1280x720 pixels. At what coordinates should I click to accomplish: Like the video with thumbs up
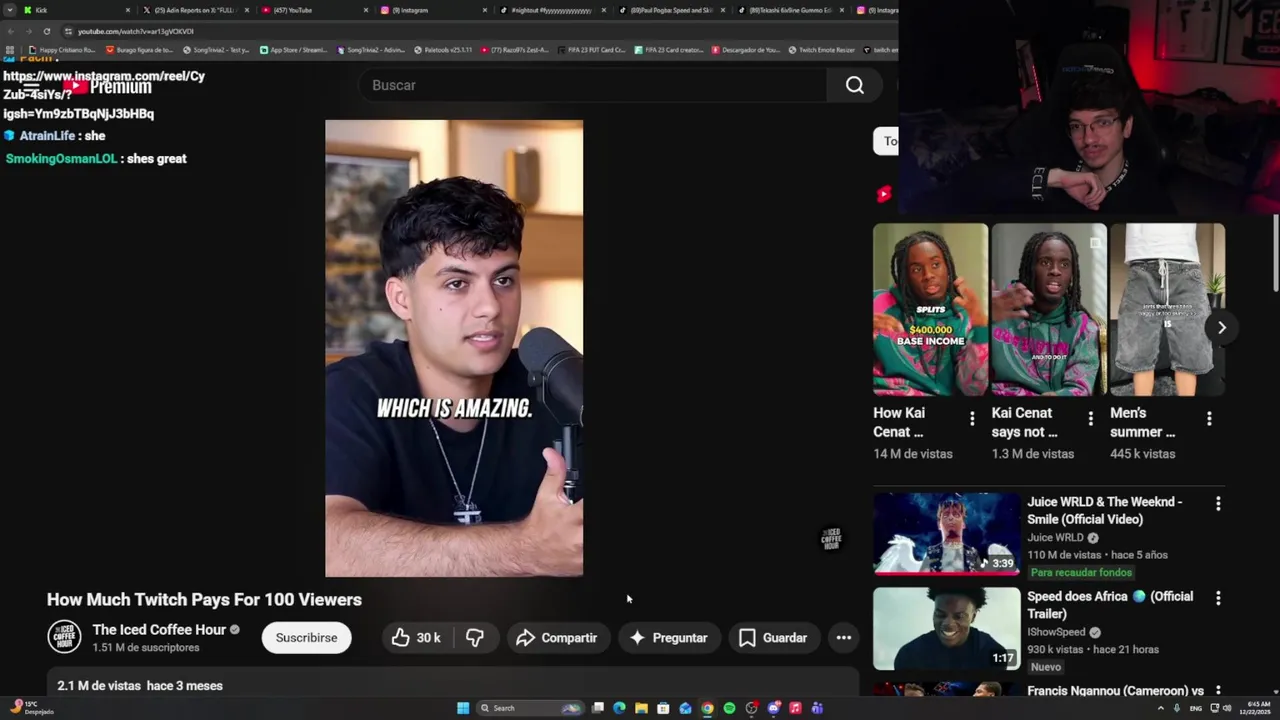416,638
